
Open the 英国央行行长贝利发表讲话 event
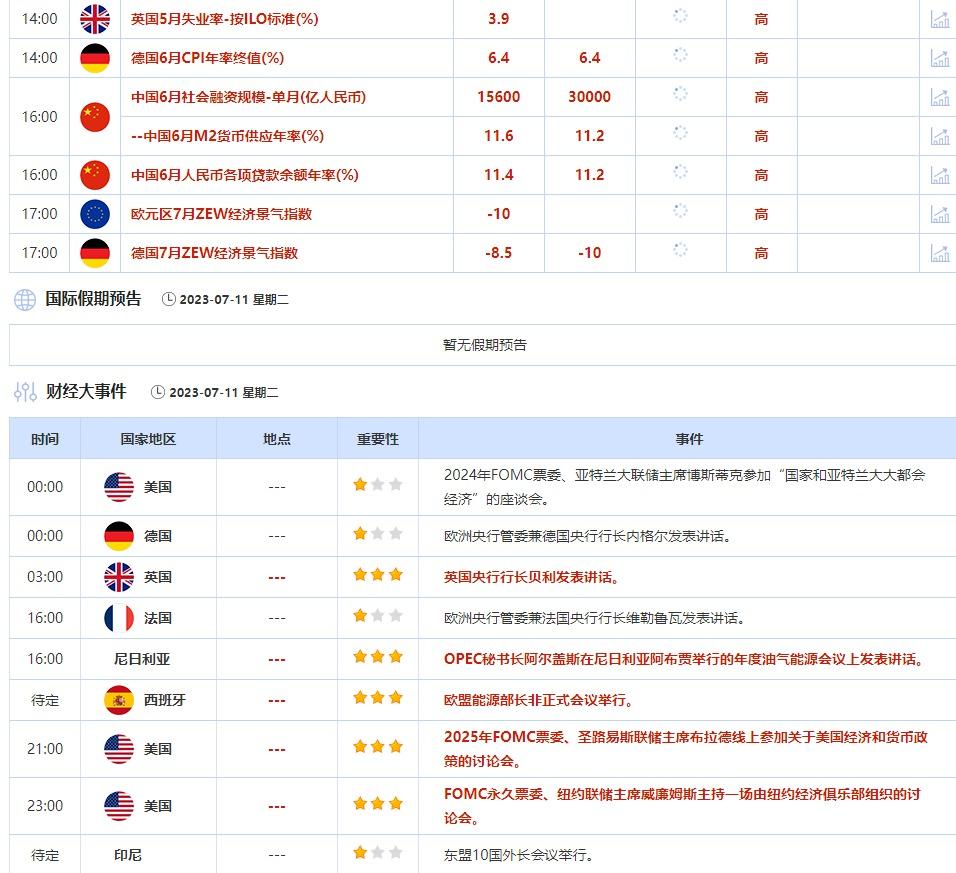pyautogui.click(x=529, y=577)
